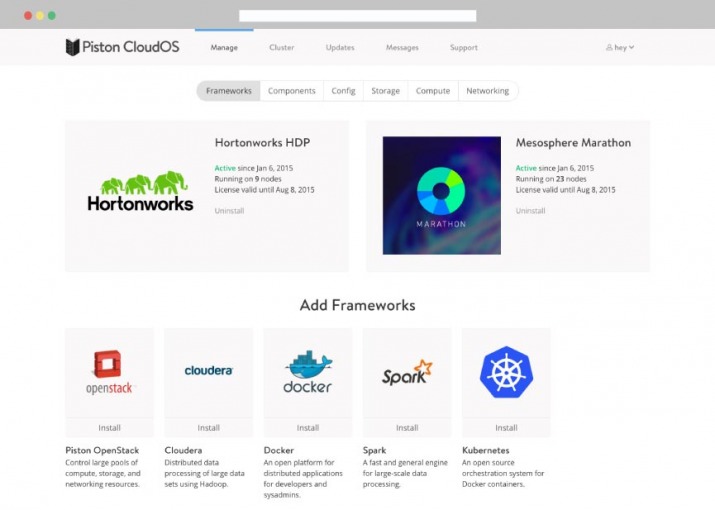Install Piston OpenStack framework
715x510 pixels.
[109, 428]
